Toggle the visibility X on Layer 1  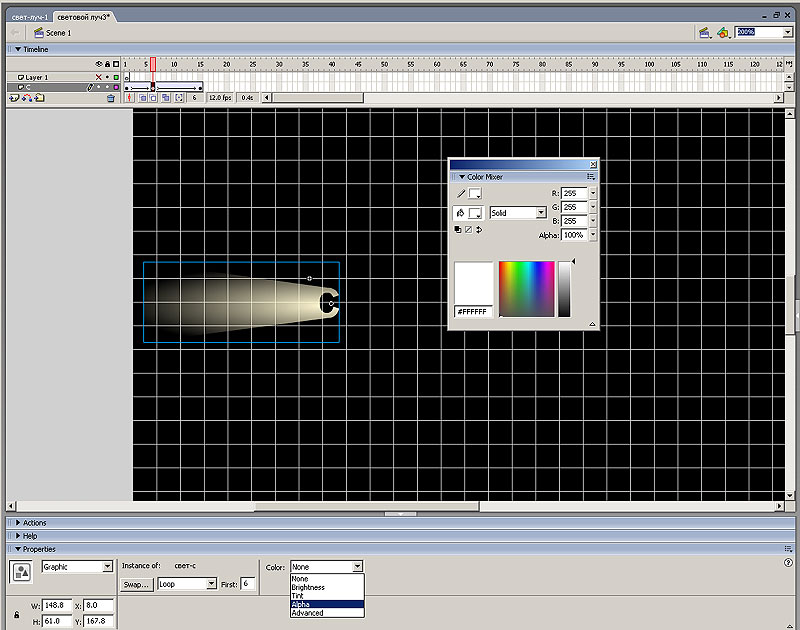(x=98, y=77)
